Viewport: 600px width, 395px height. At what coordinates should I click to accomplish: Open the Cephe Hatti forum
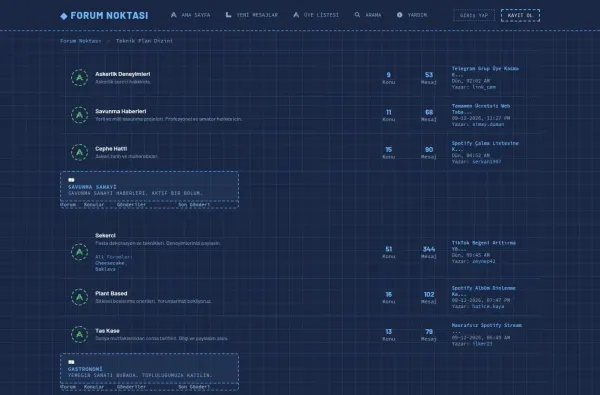(x=111, y=149)
